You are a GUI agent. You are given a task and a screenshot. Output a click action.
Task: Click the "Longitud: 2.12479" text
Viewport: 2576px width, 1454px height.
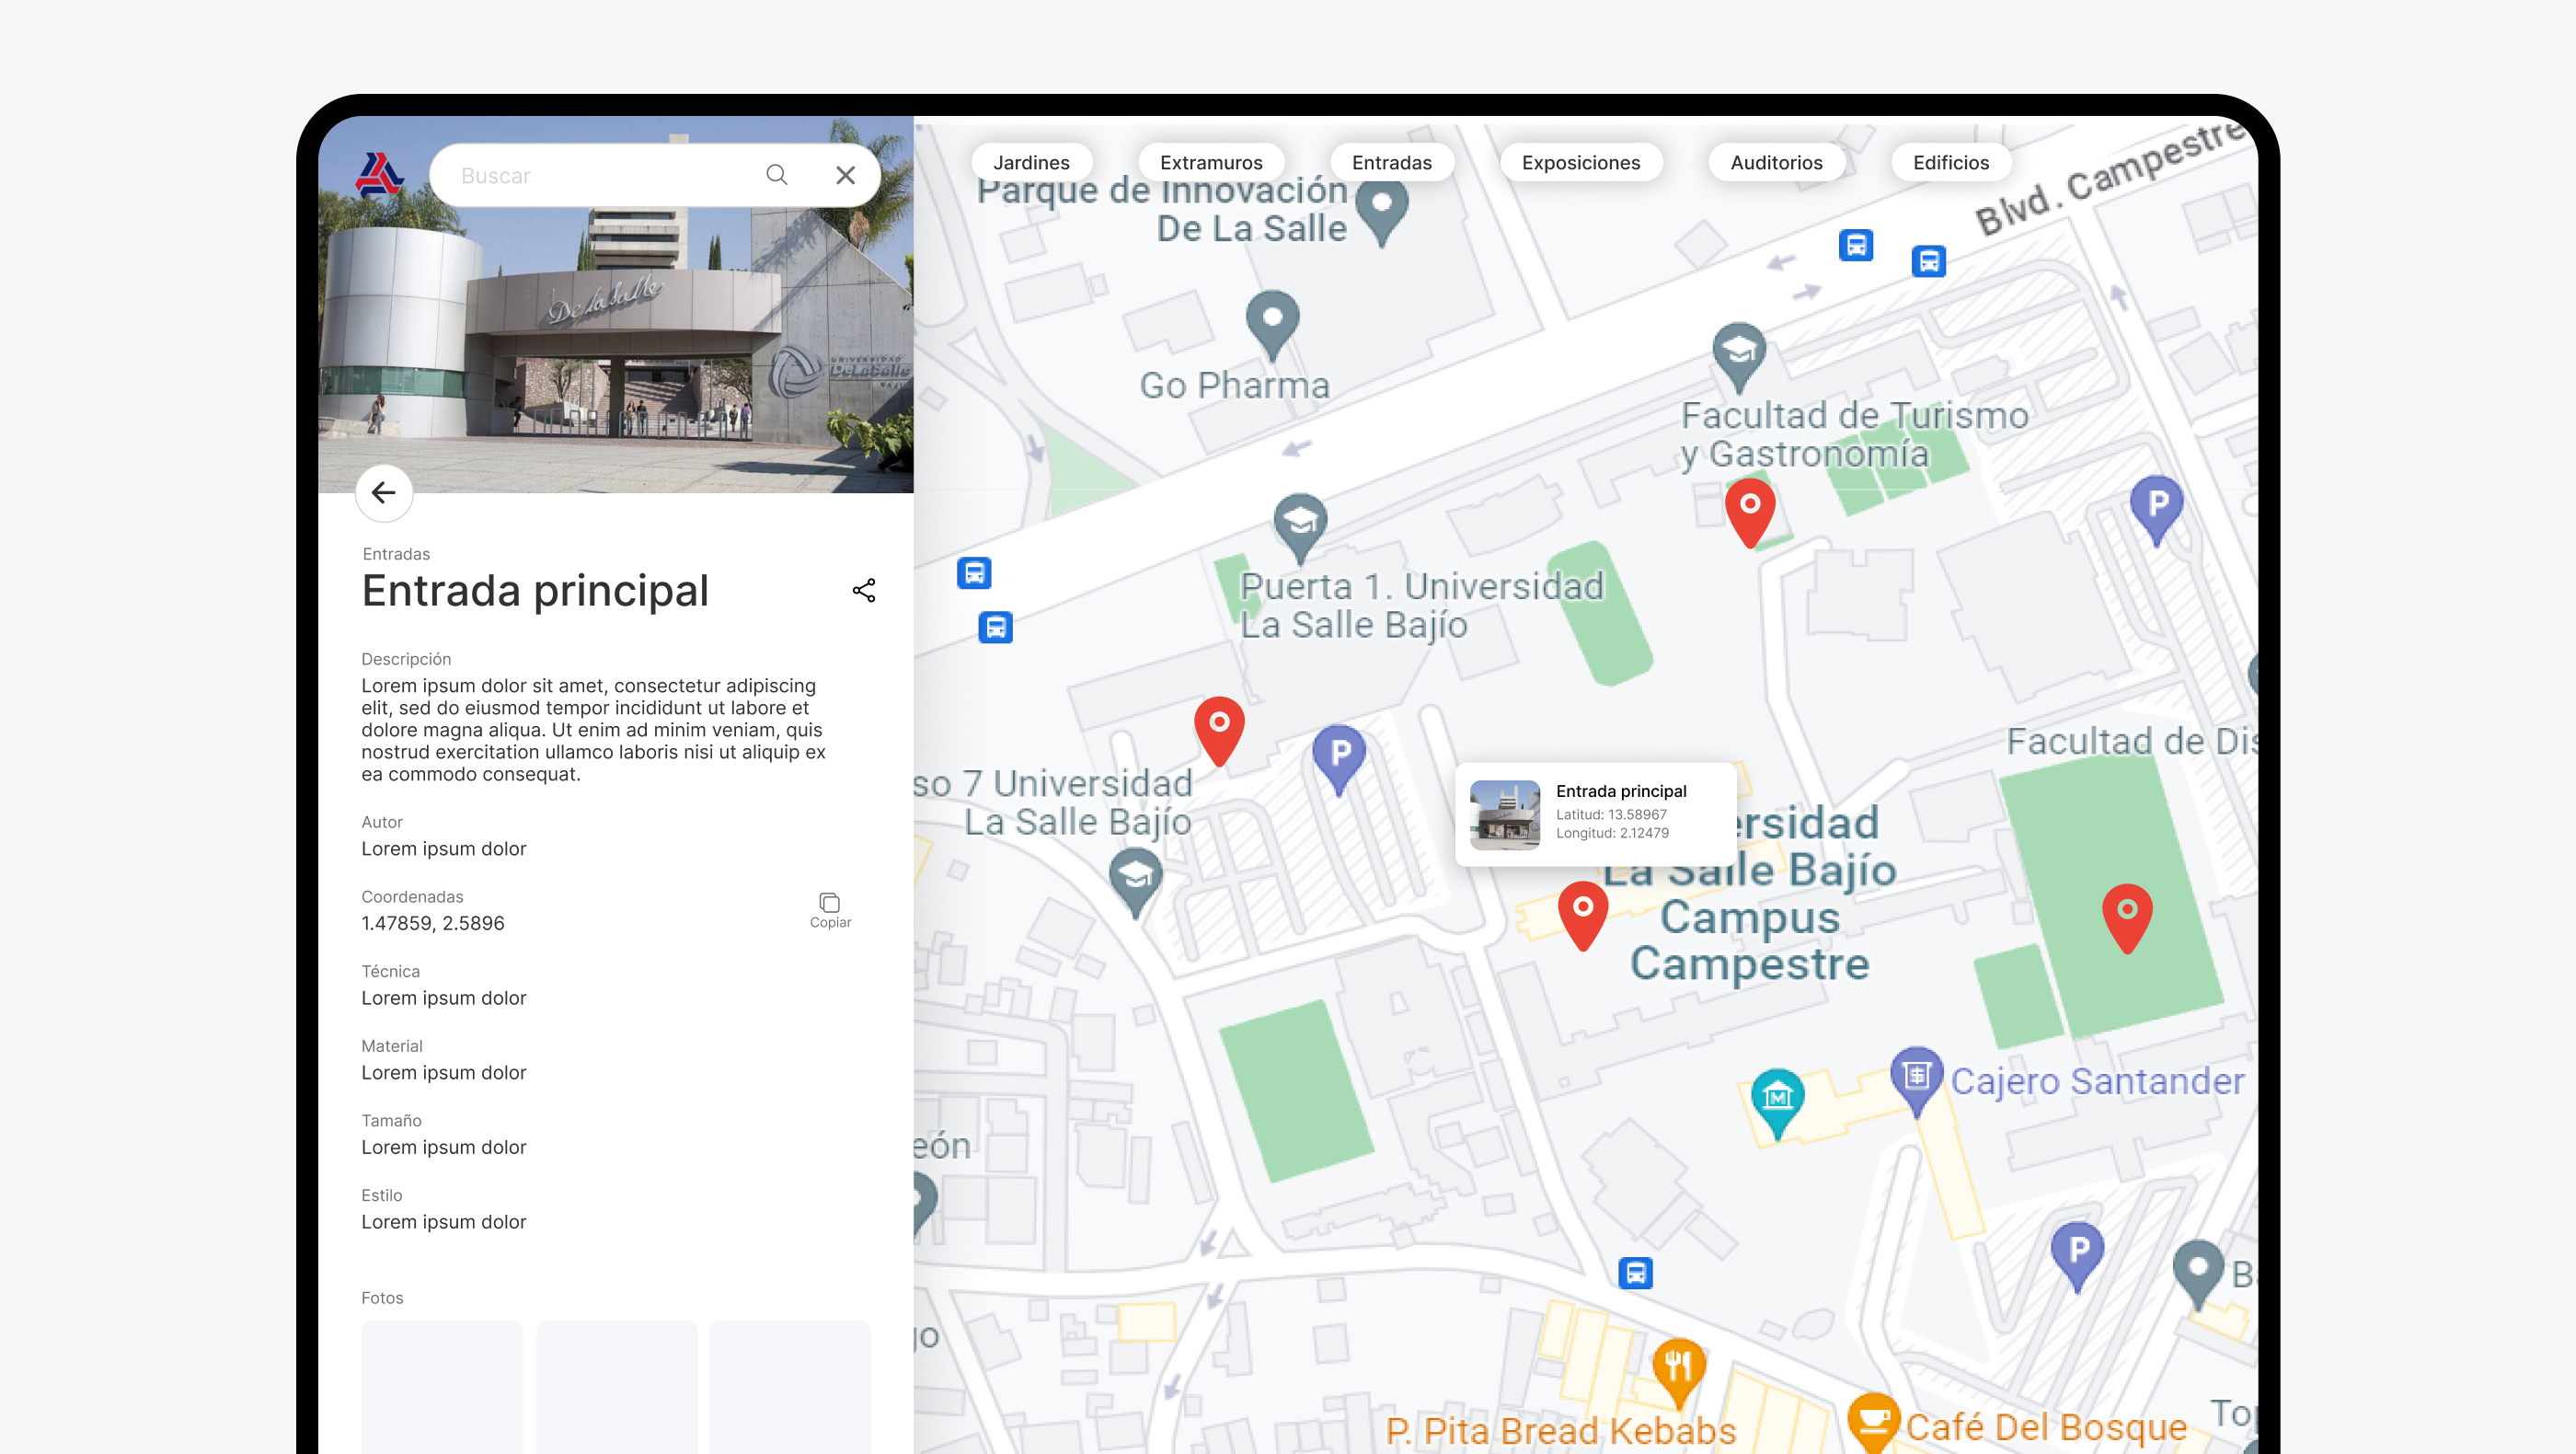1612,832
